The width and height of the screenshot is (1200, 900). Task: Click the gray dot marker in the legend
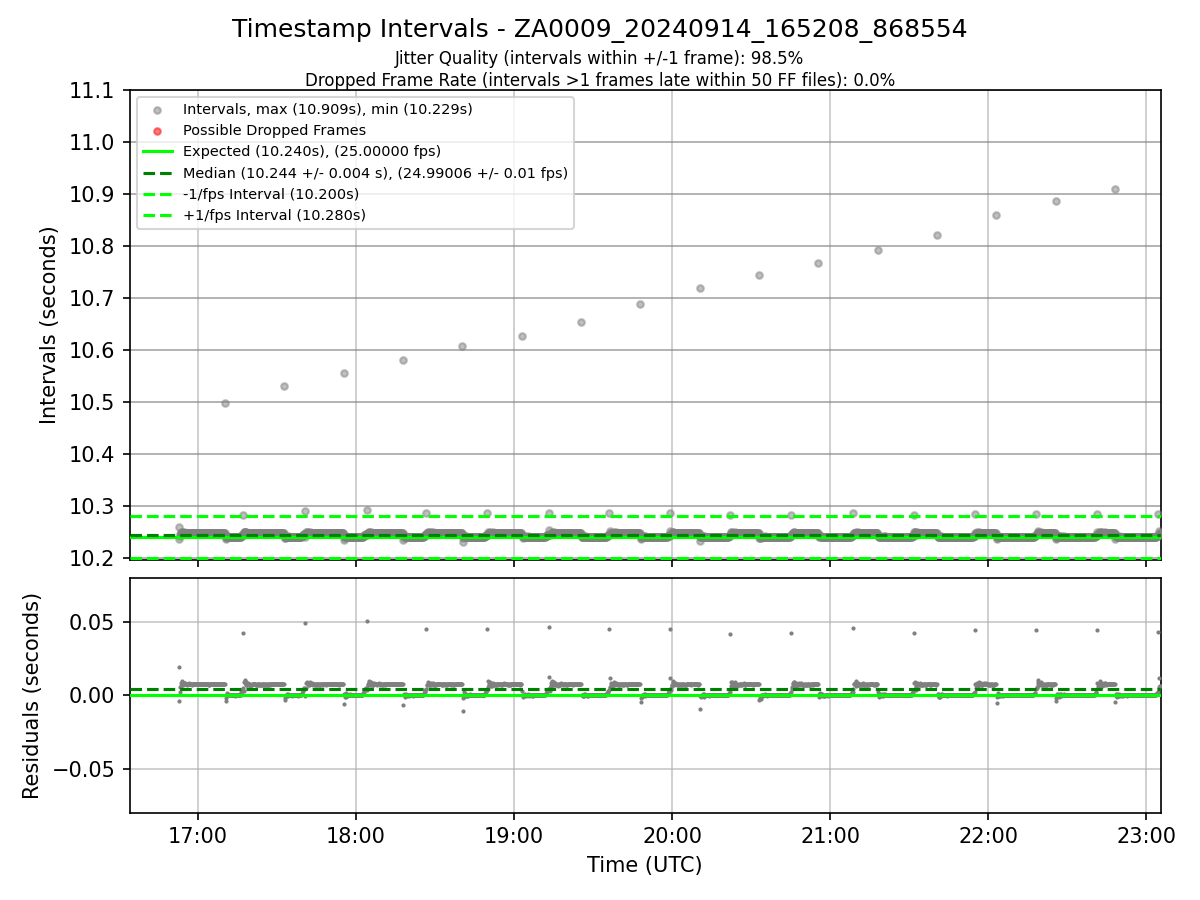point(157,109)
